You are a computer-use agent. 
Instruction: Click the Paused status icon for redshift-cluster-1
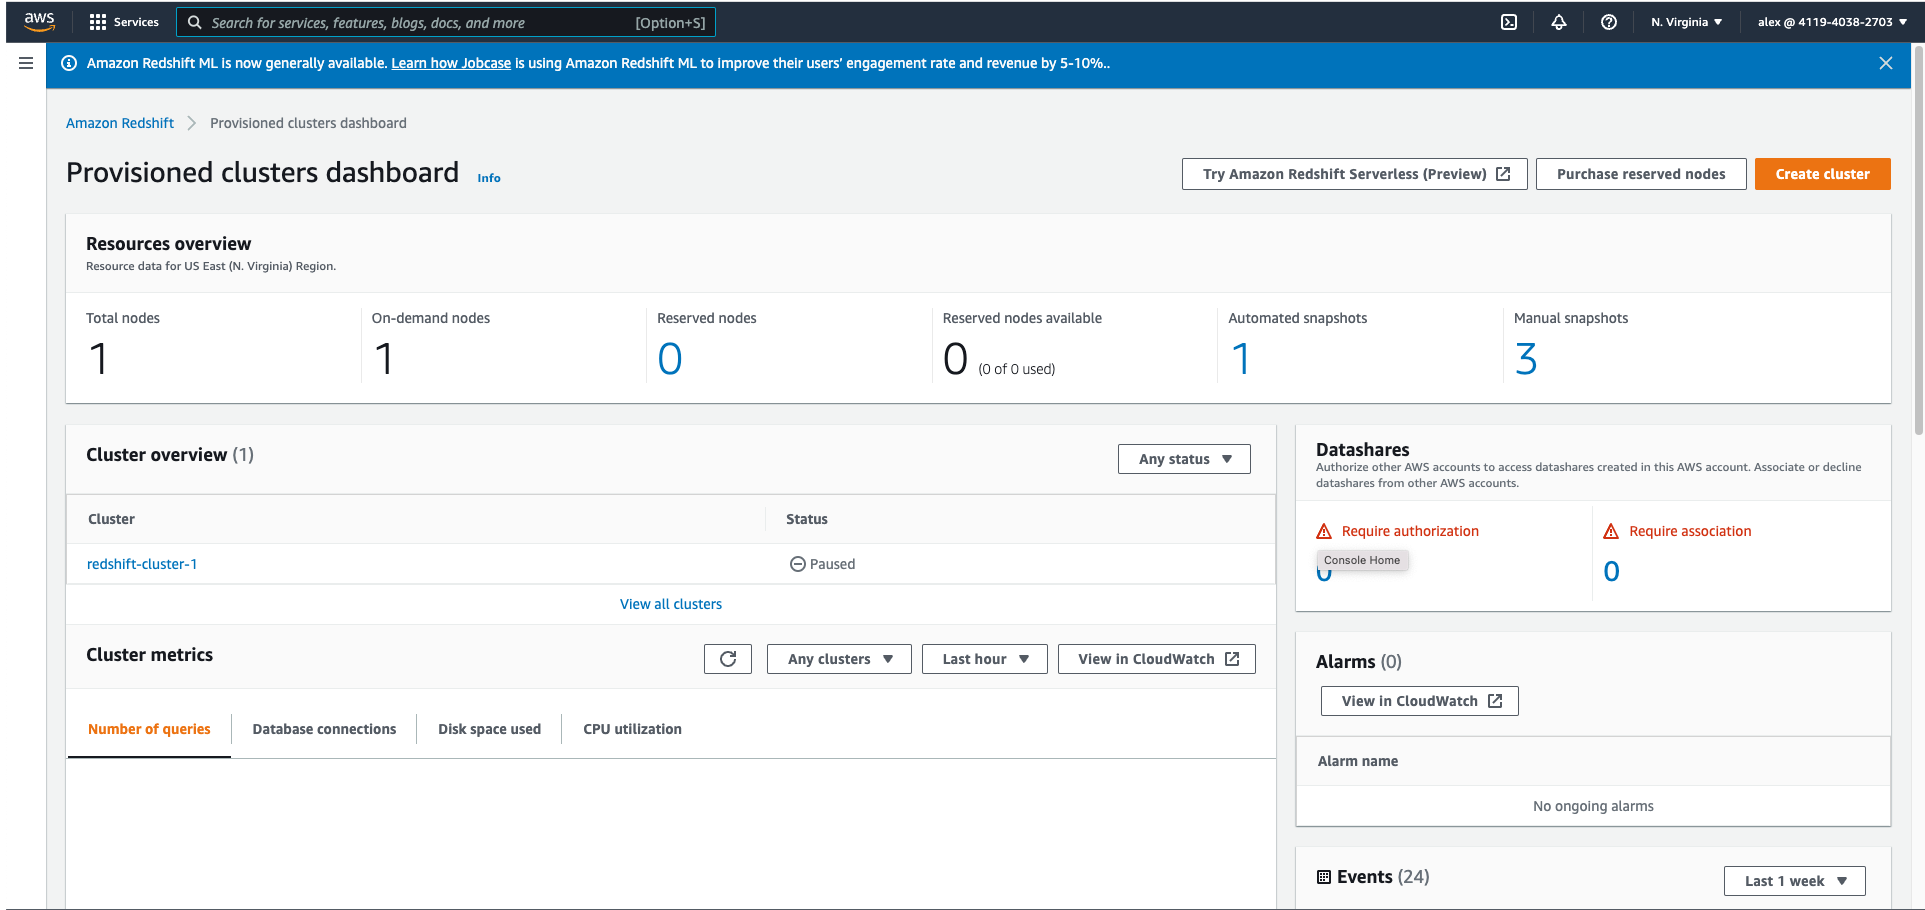pos(798,564)
